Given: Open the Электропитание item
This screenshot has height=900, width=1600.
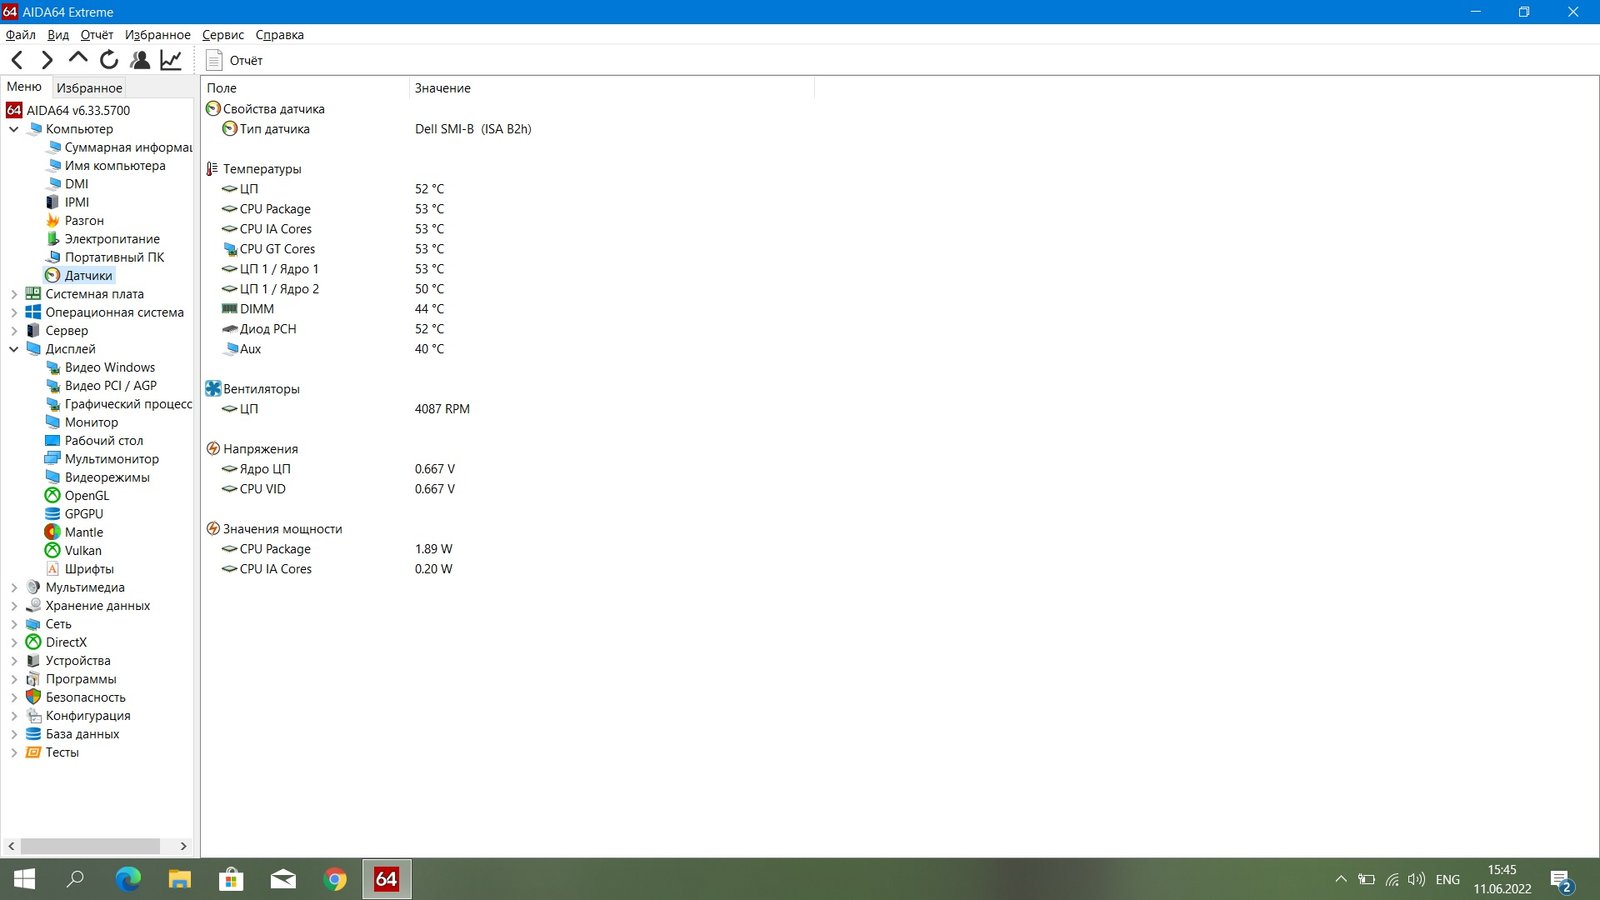Looking at the screenshot, I should click(112, 239).
